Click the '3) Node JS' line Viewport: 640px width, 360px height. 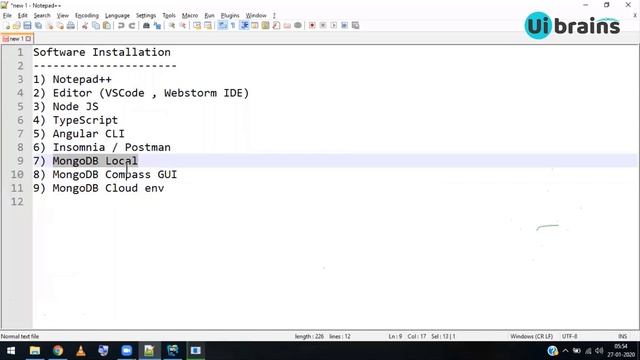click(x=66, y=107)
